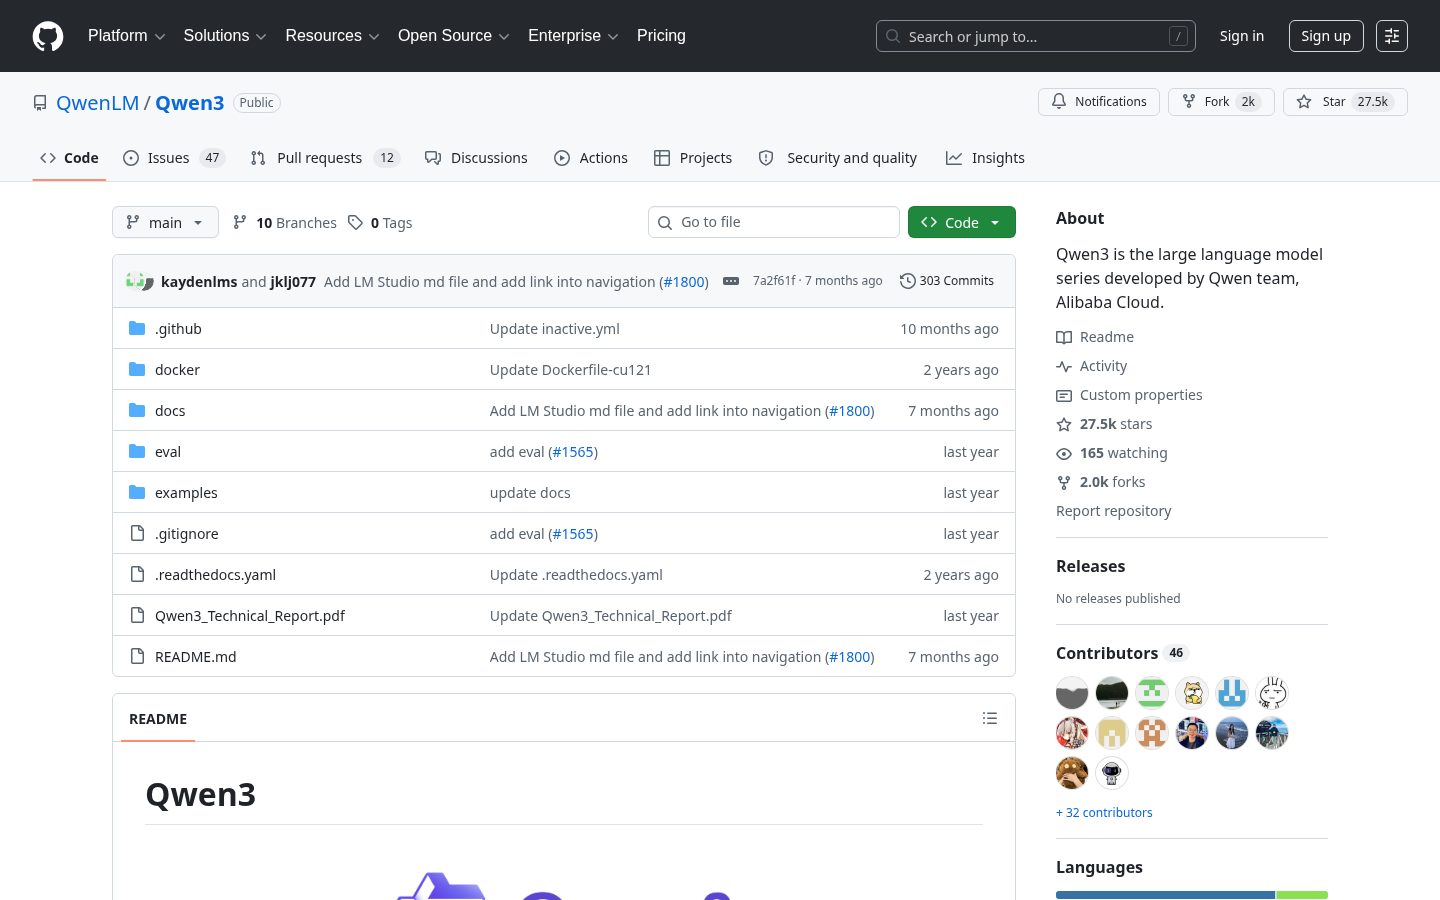Expand the Solutions menu
This screenshot has height=900, width=1440.
[x=225, y=36]
